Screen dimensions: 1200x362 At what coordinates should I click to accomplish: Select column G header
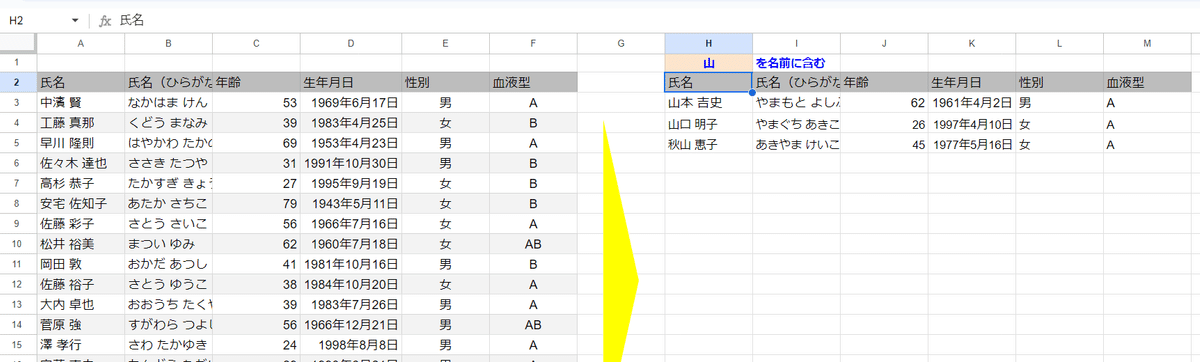point(621,43)
